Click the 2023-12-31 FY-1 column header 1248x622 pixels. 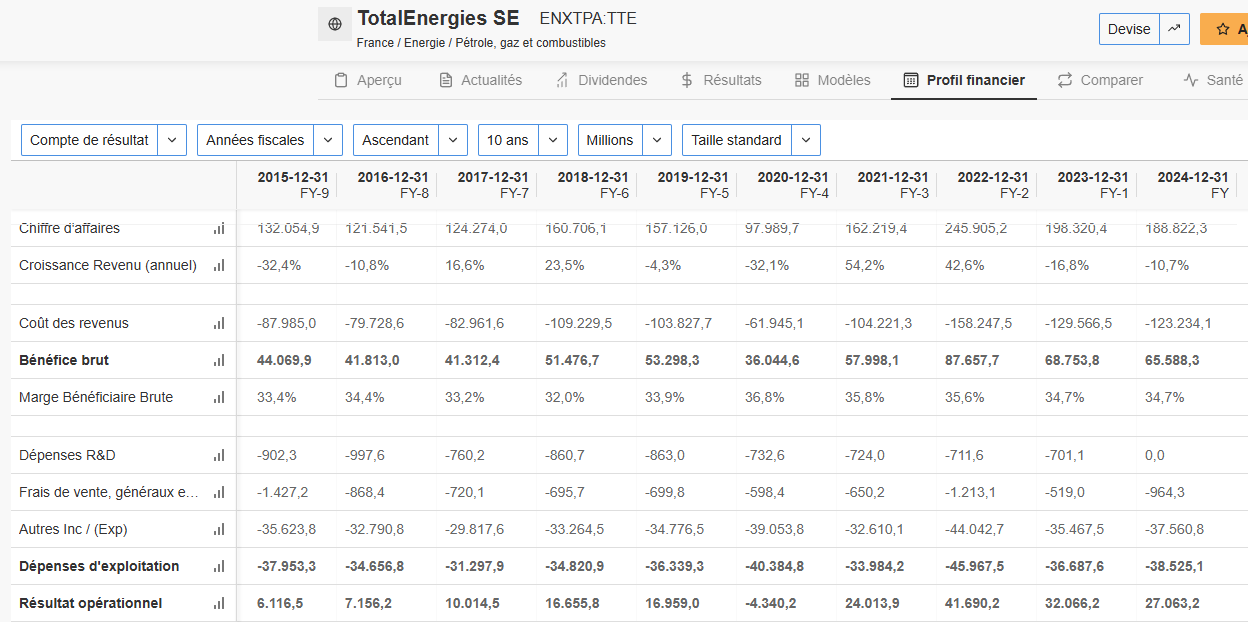(x=1092, y=185)
